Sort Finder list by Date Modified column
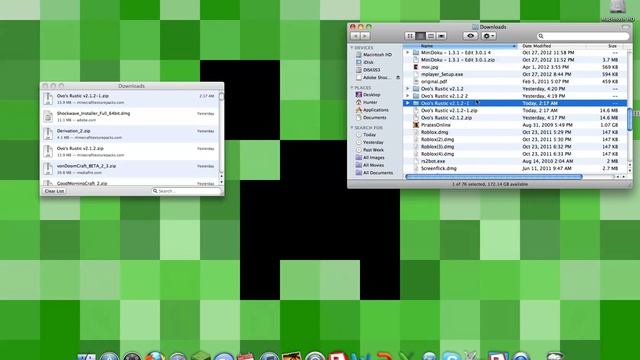The width and height of the screenshot is (640, 360). point(553,46)
